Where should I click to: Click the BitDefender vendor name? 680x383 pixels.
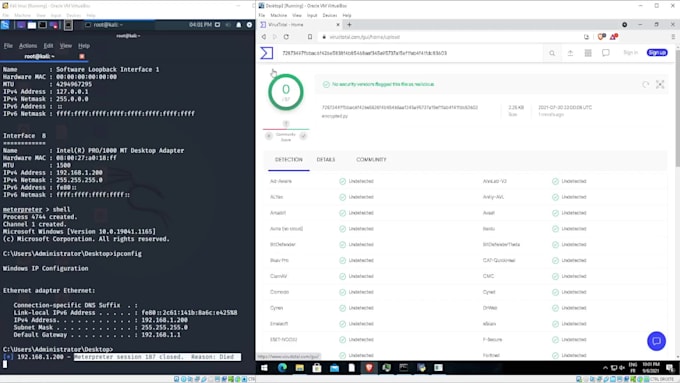coord(283,245)
